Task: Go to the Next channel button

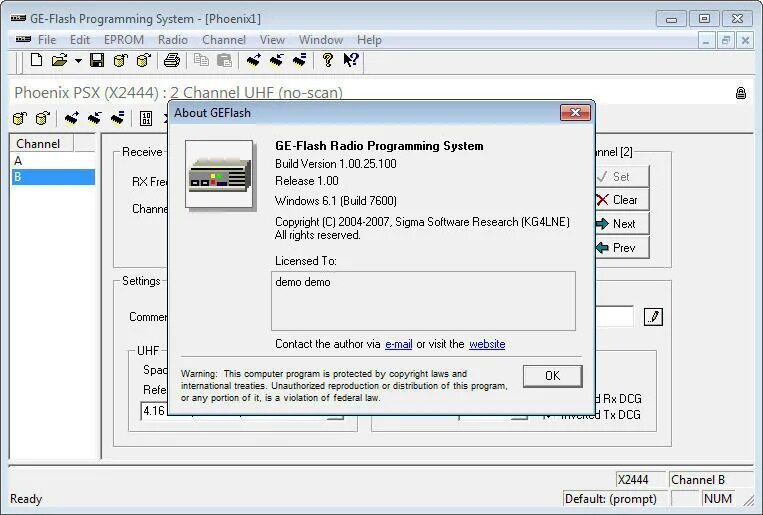Action: tap(622, 224)
